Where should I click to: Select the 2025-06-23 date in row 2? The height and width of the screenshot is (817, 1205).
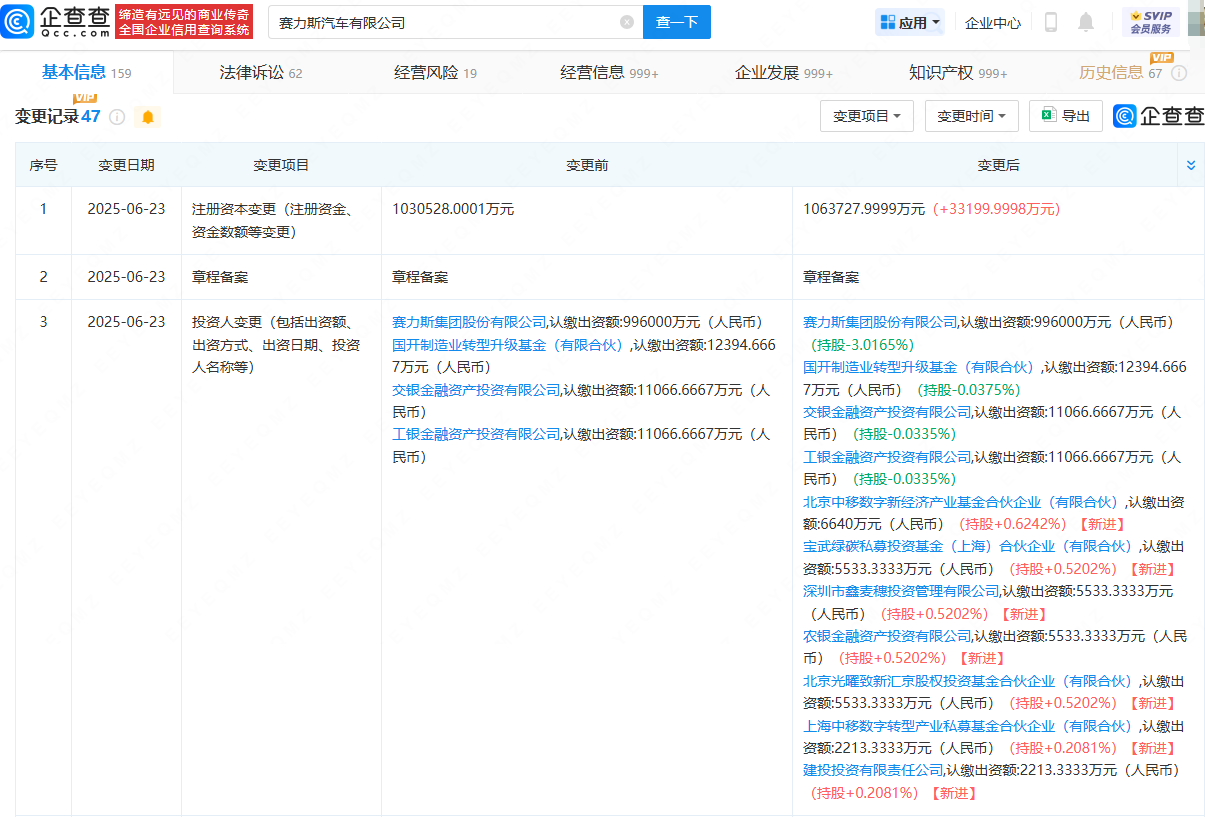126,277
